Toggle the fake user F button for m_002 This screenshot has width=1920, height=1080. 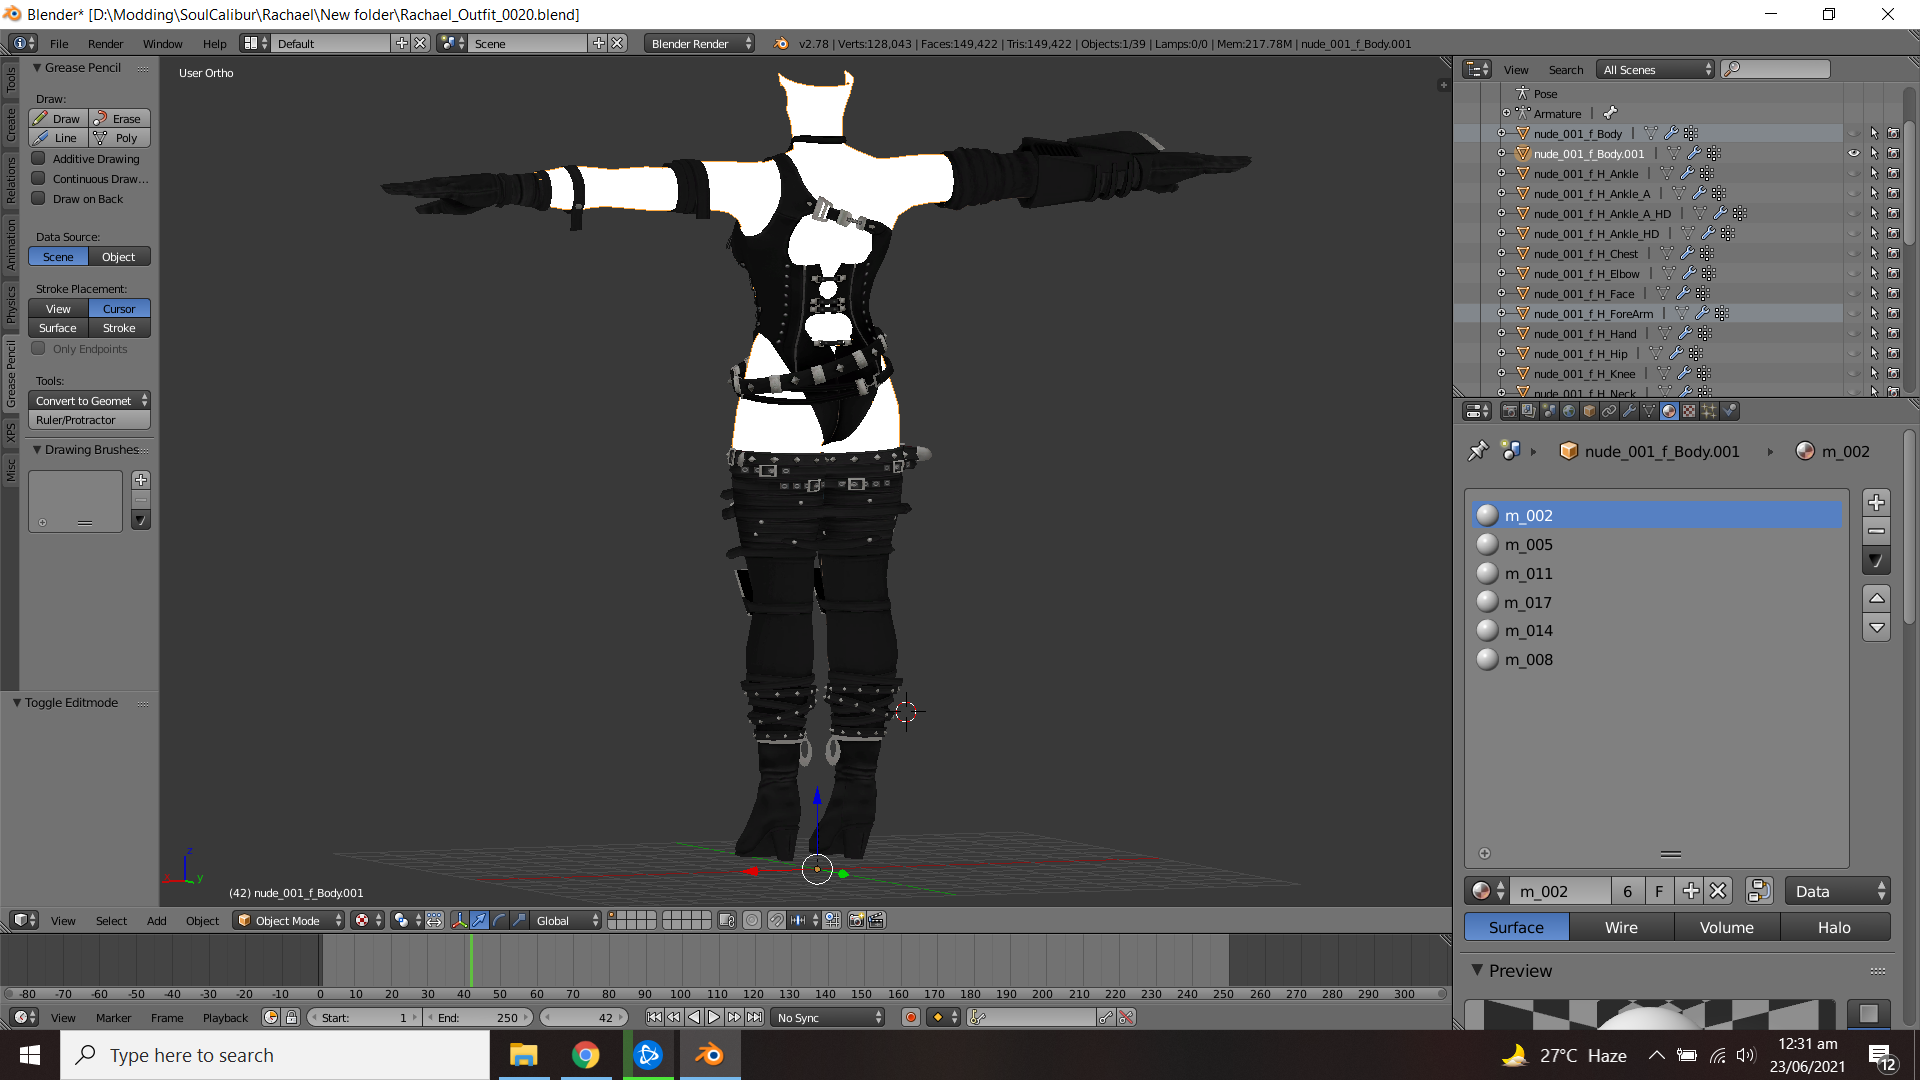1659,891
